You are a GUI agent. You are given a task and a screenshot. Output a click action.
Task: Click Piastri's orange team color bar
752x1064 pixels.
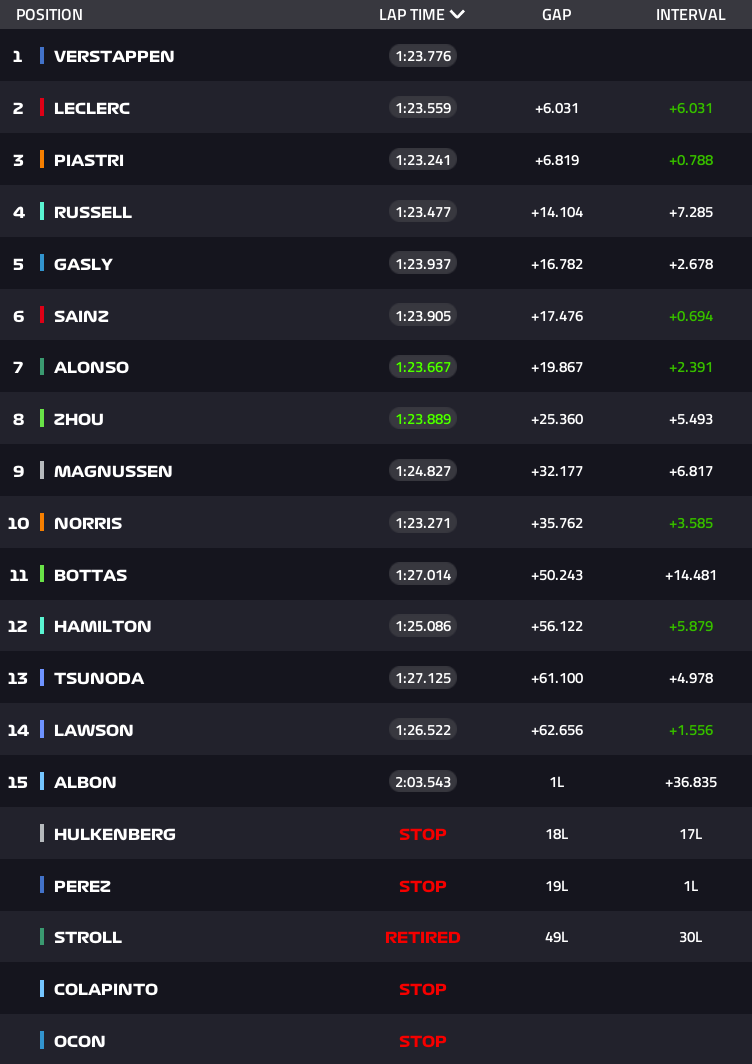pos(42,159)
